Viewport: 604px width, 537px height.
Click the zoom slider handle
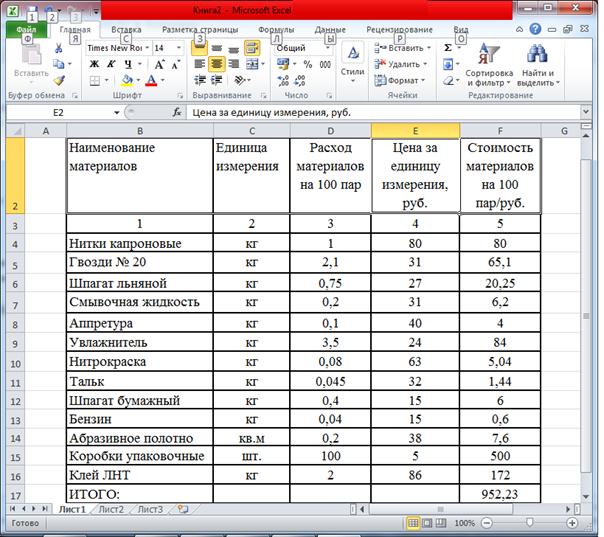[x=530, y=523]
